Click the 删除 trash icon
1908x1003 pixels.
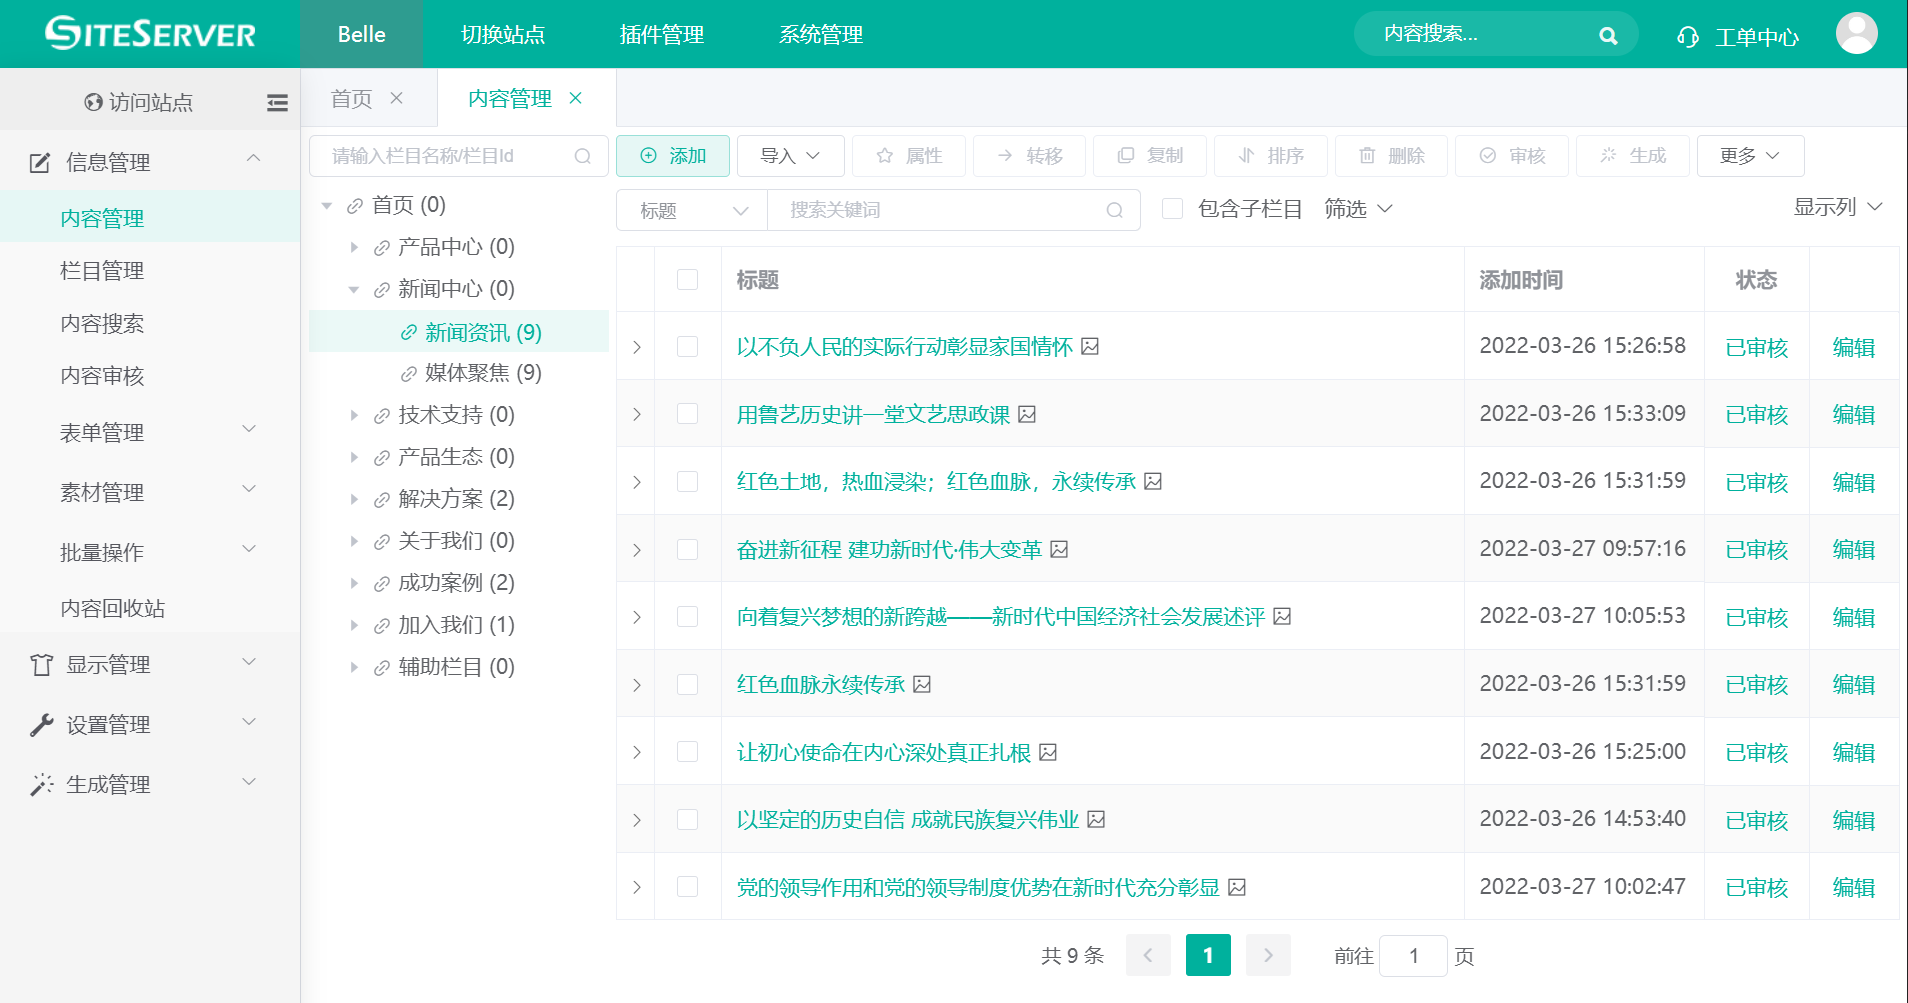tap(1367, 156)
